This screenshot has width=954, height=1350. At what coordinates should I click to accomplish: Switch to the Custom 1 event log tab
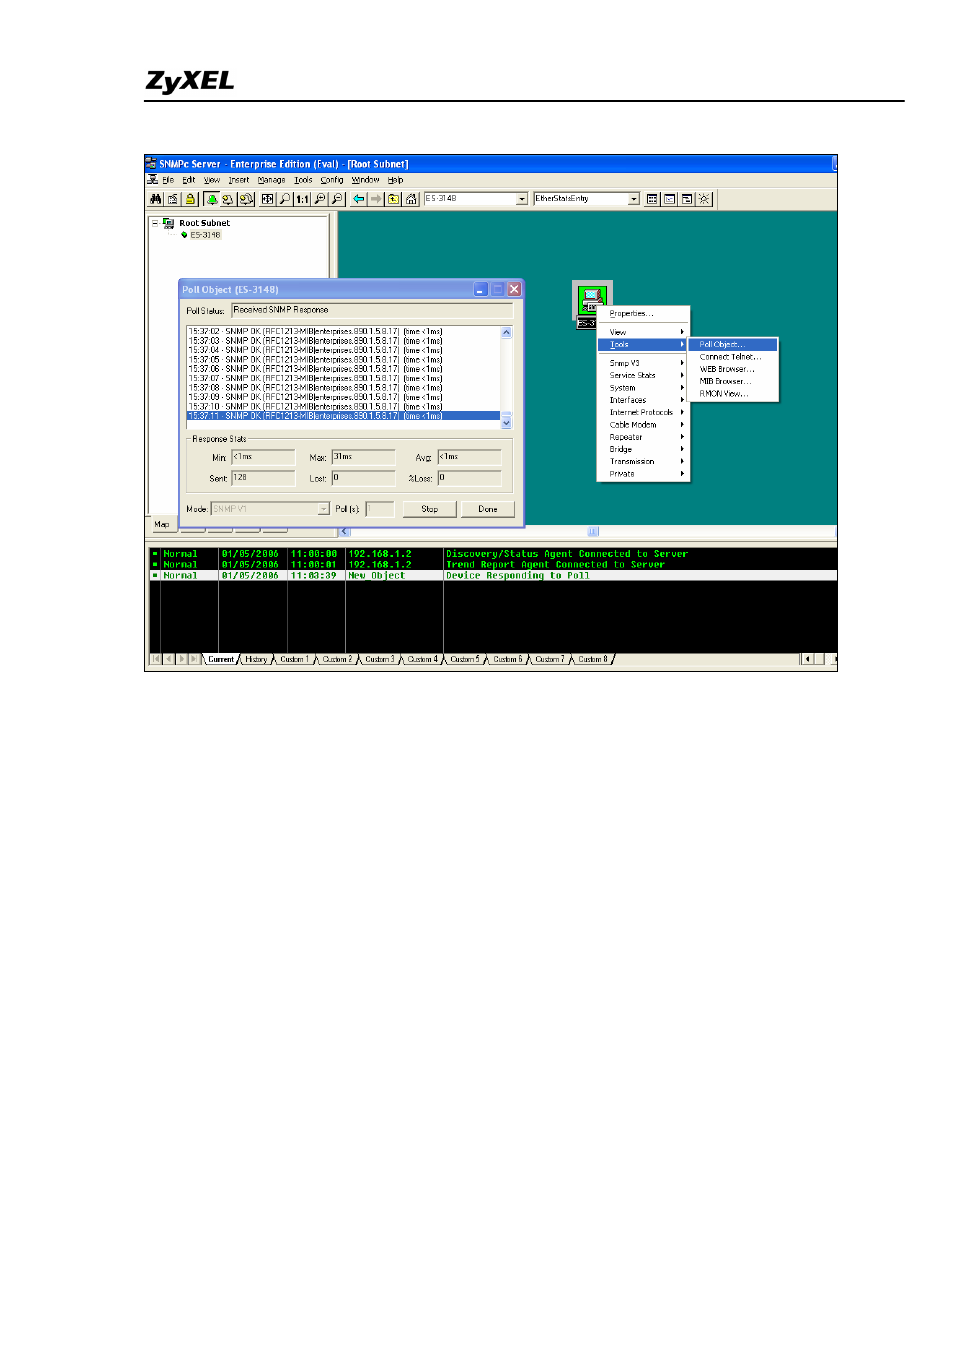(x=294, y=659)
